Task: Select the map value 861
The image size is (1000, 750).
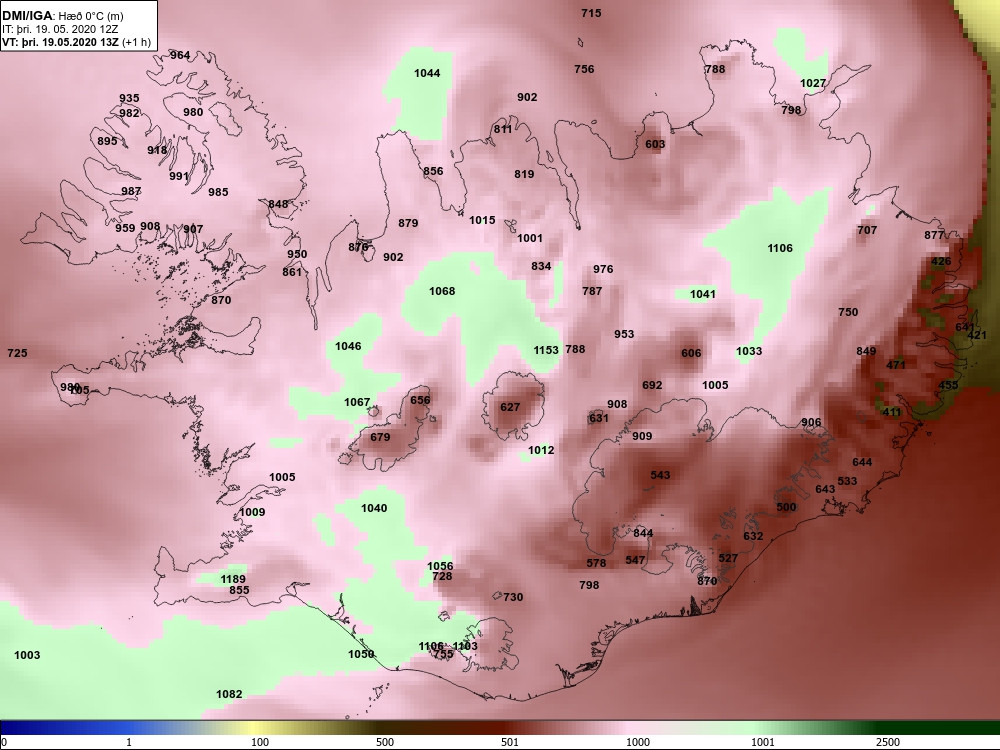Action: 292,272
